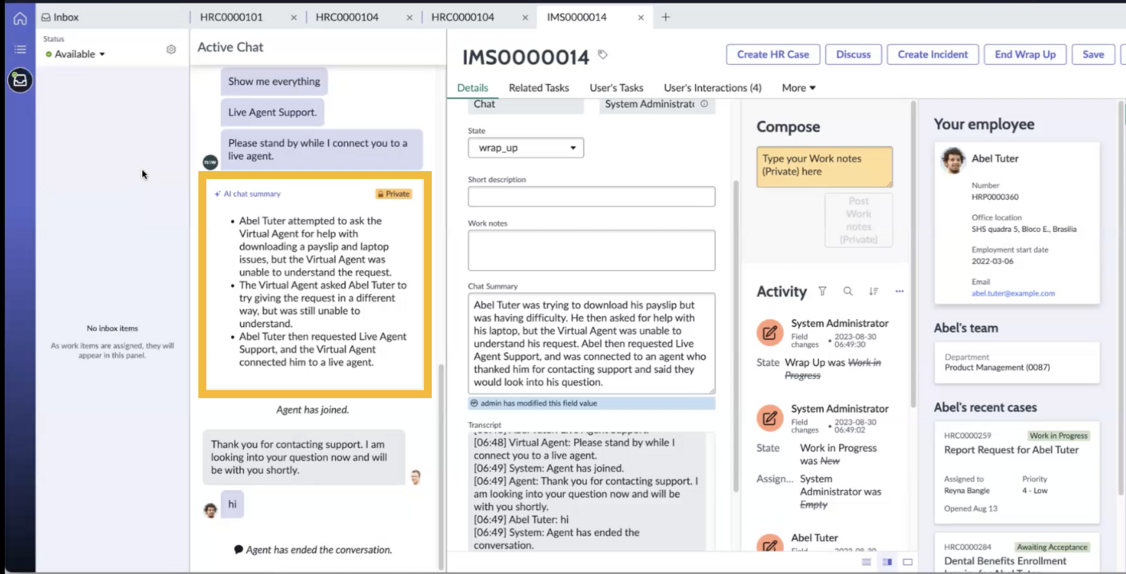Click Product Management (0087) department card
This screenshot has width=1126, height=574.
click(x=1017, y=362)
